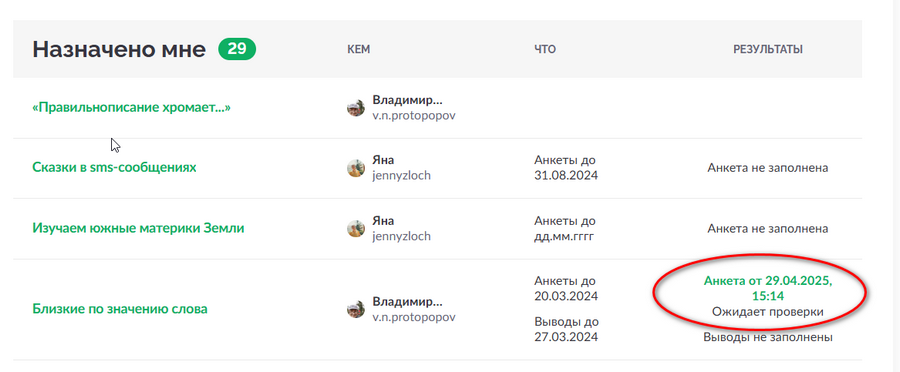Open Близкие по значению слова assignment

click(119, 309)
